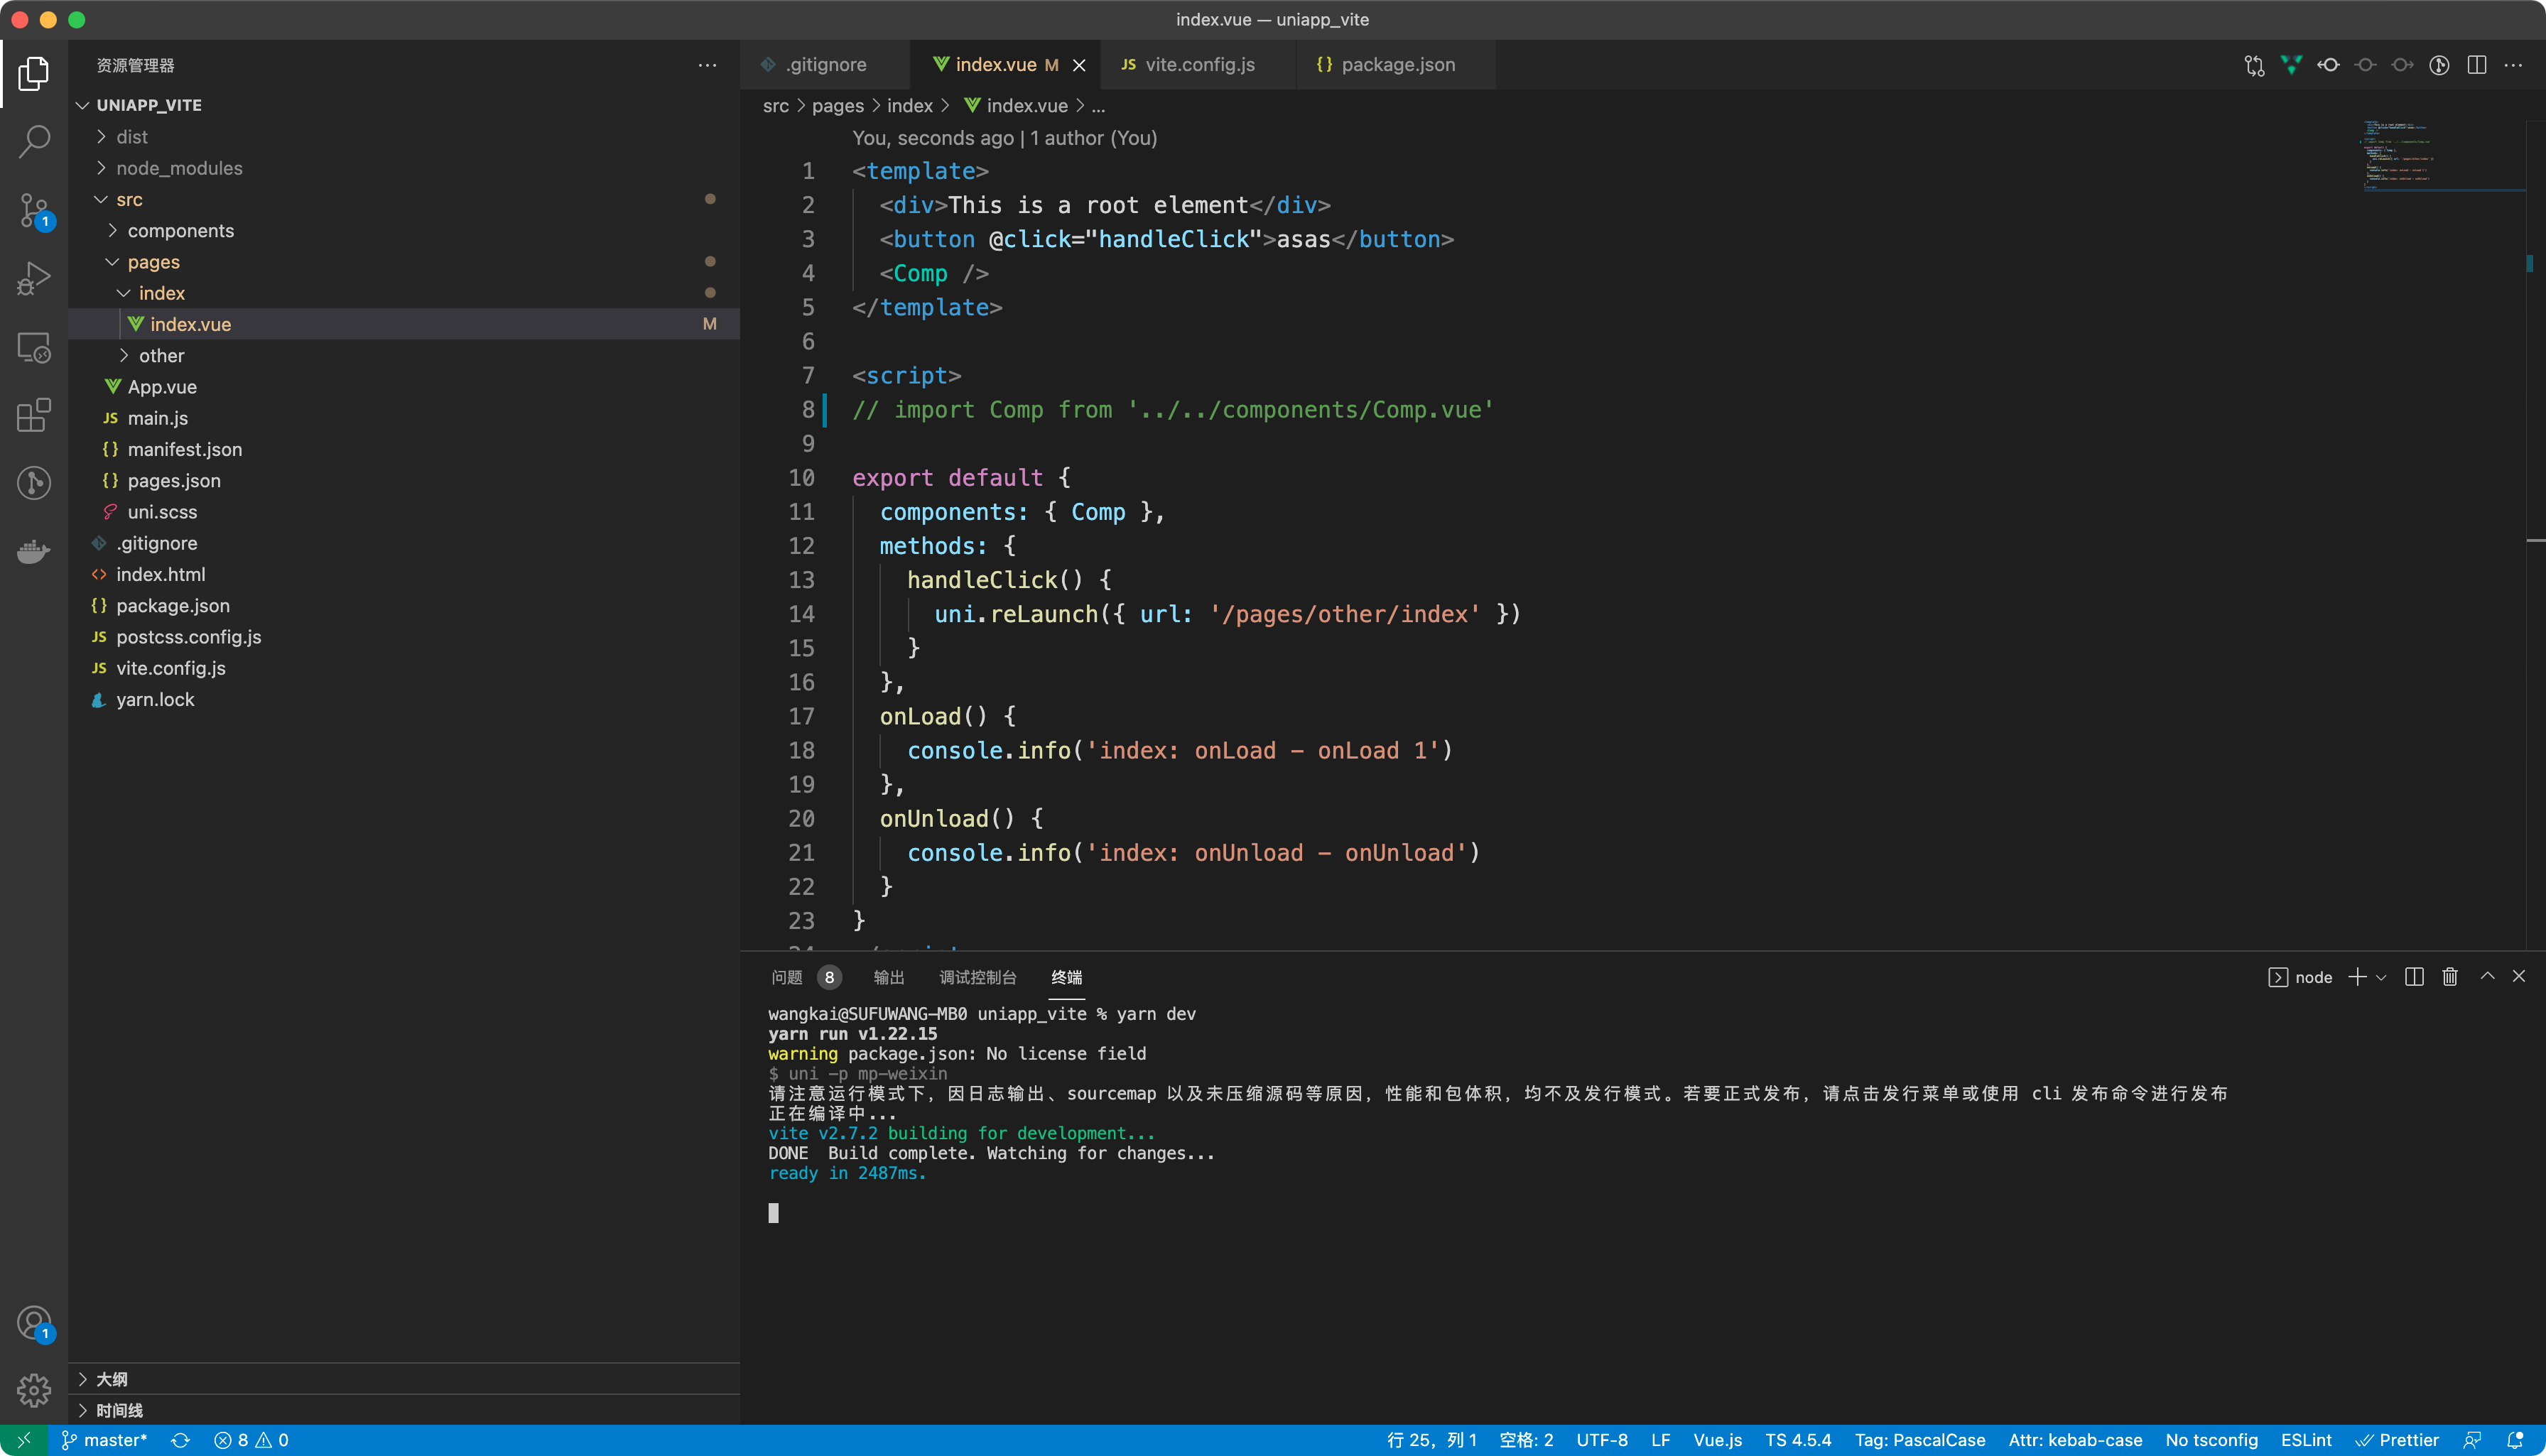Open Run and Debug view
The image size is (2546, 1456).
point(34,278)
